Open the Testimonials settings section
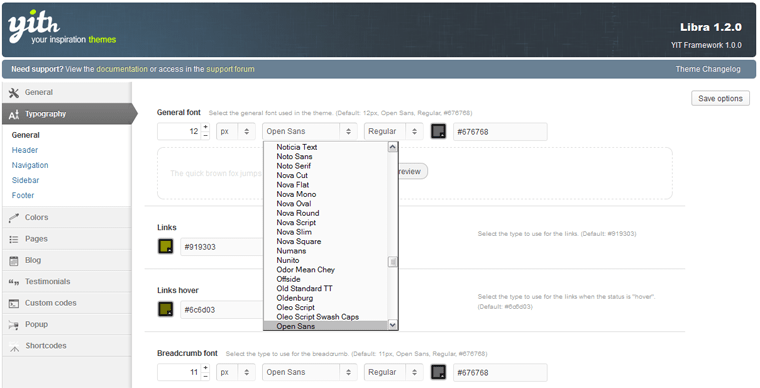Viewport: 760px width, 388px height. [66, 281]
